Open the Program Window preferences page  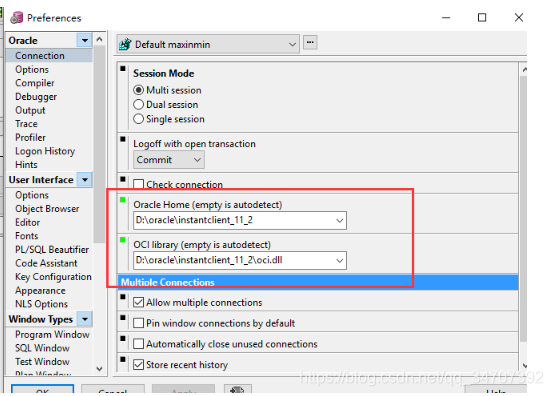coord(52,335)
